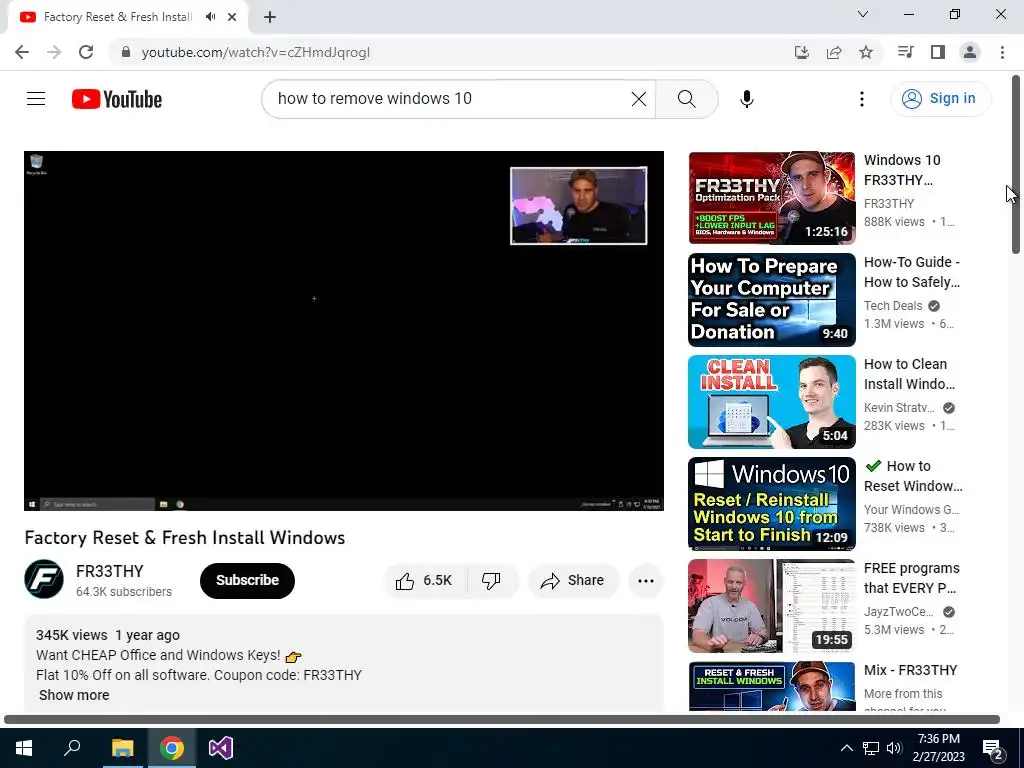1024x768 pixels.
Task: Open FREE programs video thumbnail
Action: pyautogui.click(x=771, y=605)
